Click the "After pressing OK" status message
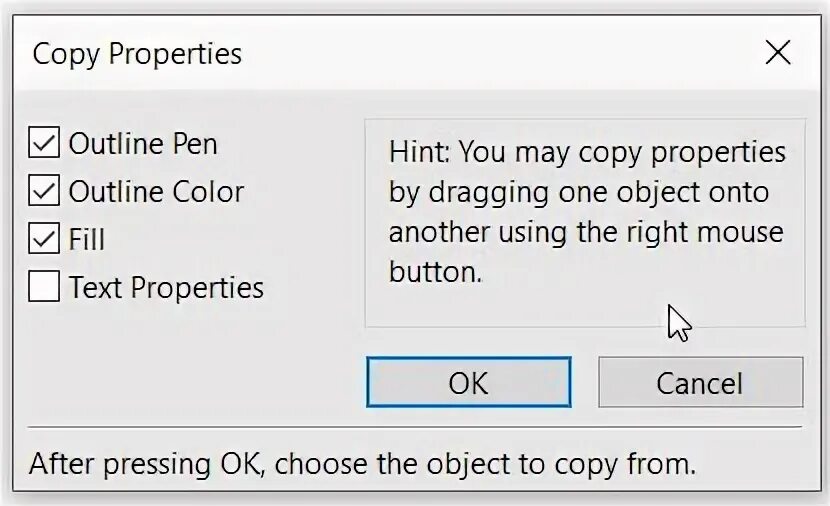Viewport: 830px width, 506px height. [x=362, y=464]
